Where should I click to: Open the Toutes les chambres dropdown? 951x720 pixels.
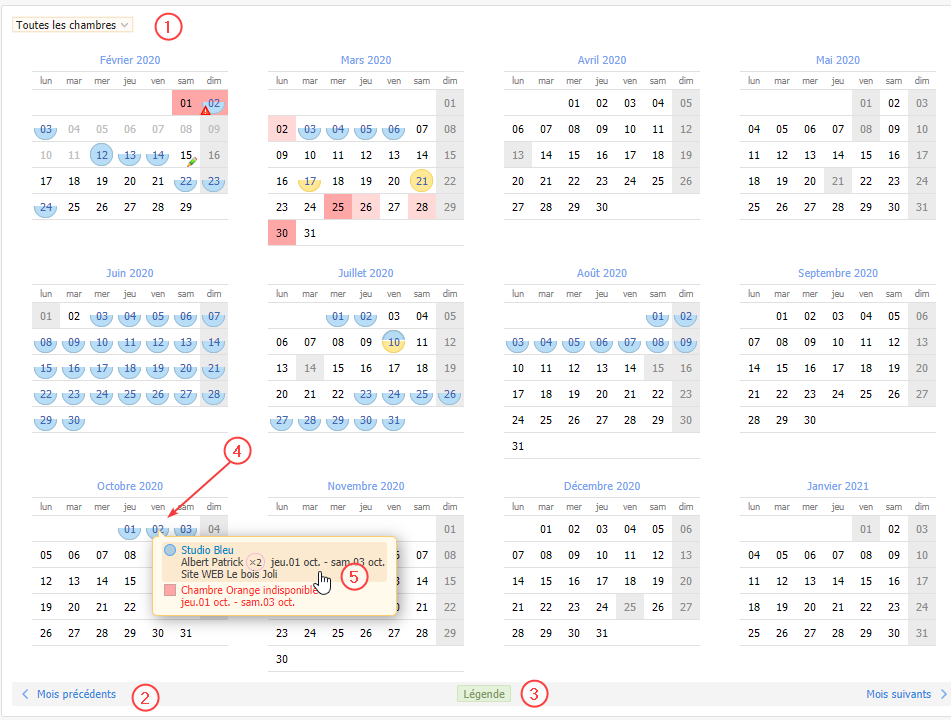(72, 25)
